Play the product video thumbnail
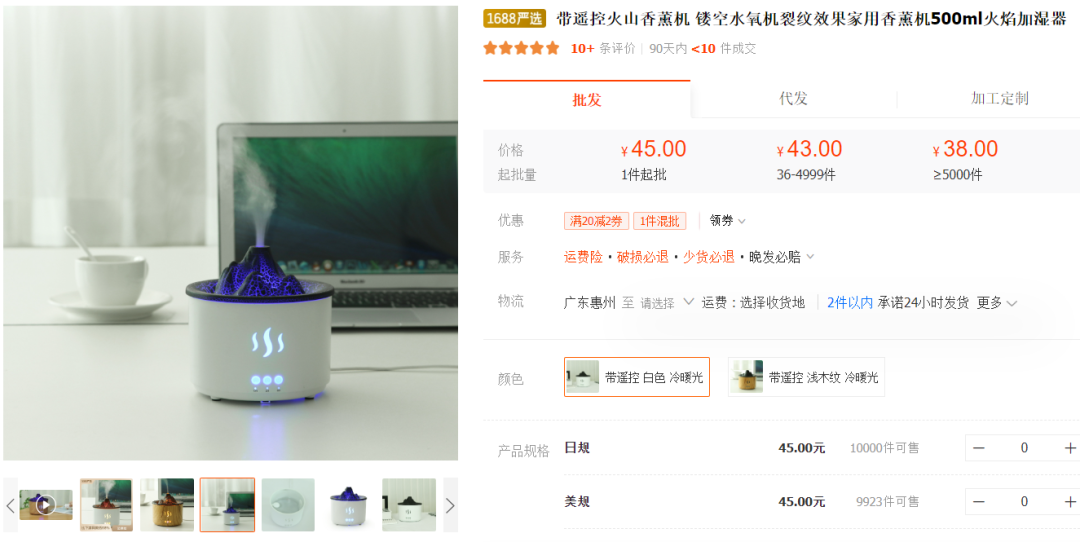 point(45,505)
